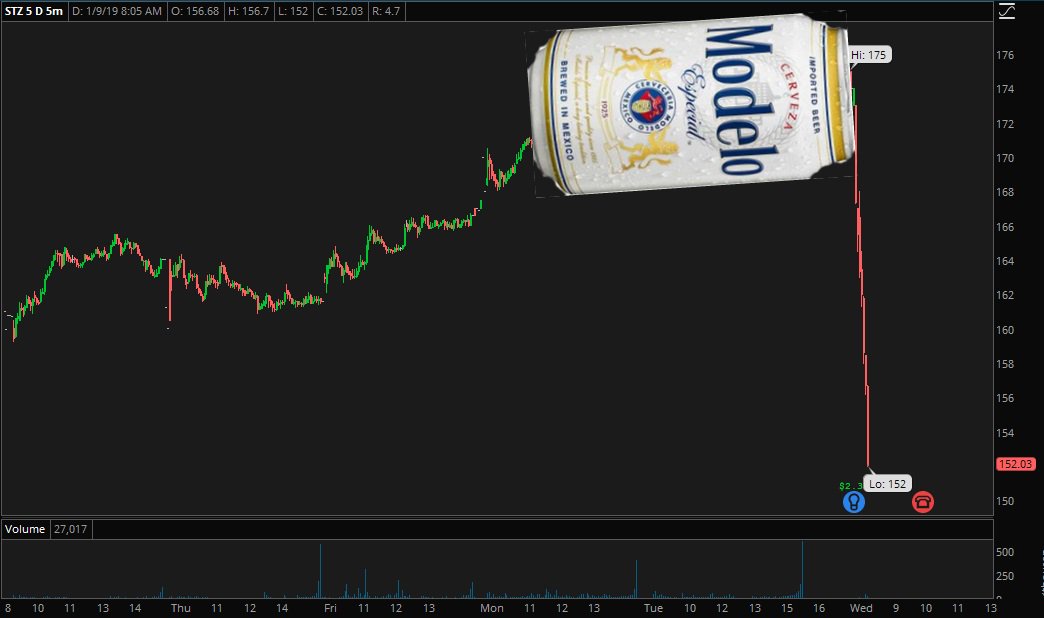Click the 156 price axis label
Image resolution: width=1044 pixels, height=618 pixels.
point(1005,398)
